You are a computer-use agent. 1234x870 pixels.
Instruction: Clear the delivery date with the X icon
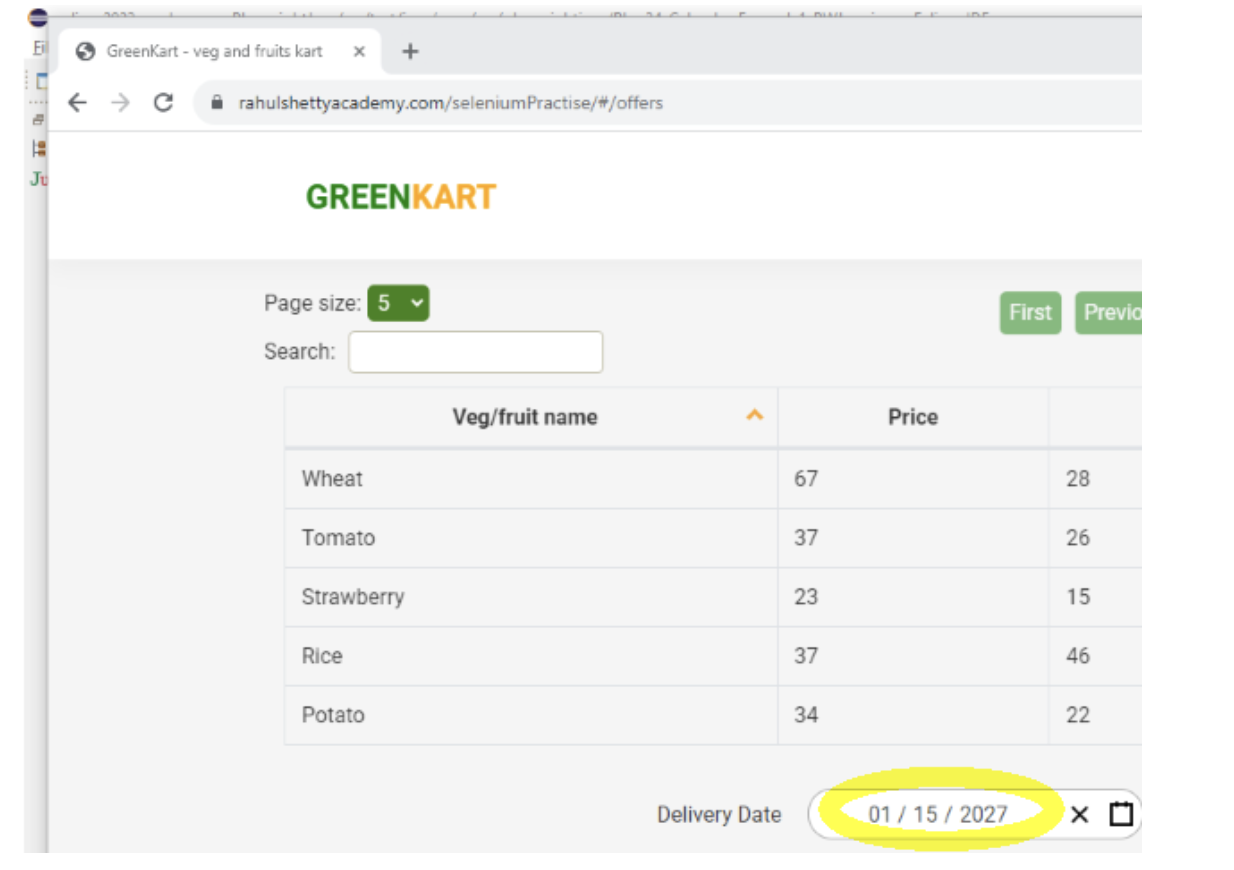click(1081, 815)
